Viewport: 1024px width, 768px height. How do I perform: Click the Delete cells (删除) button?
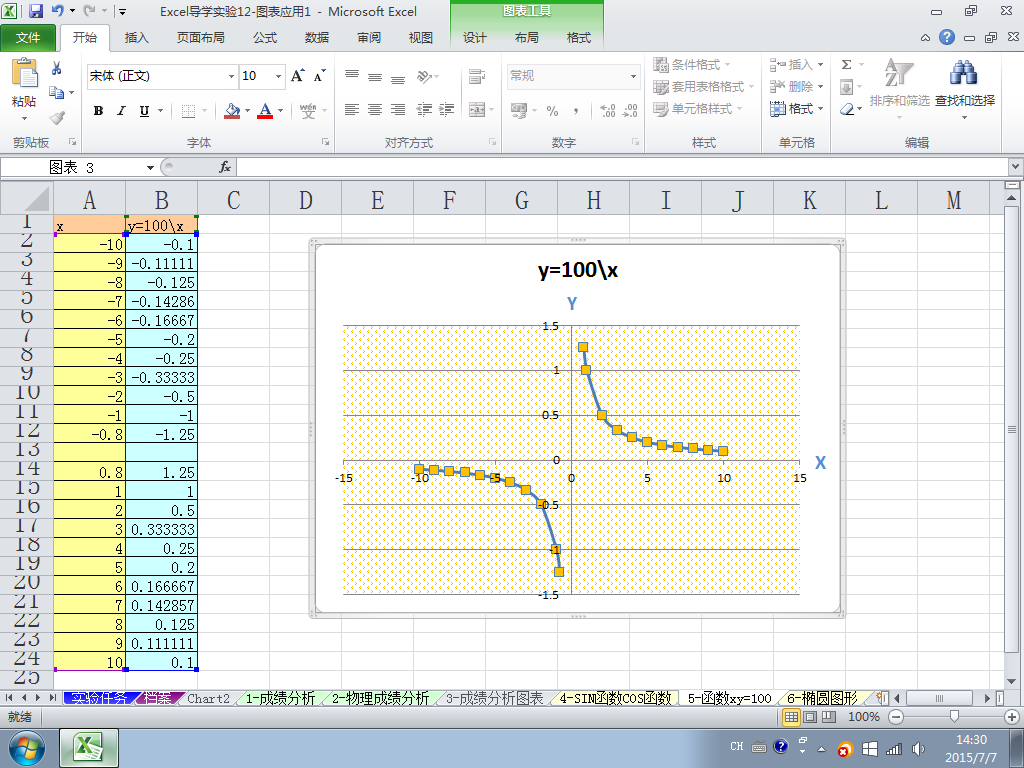797,87
